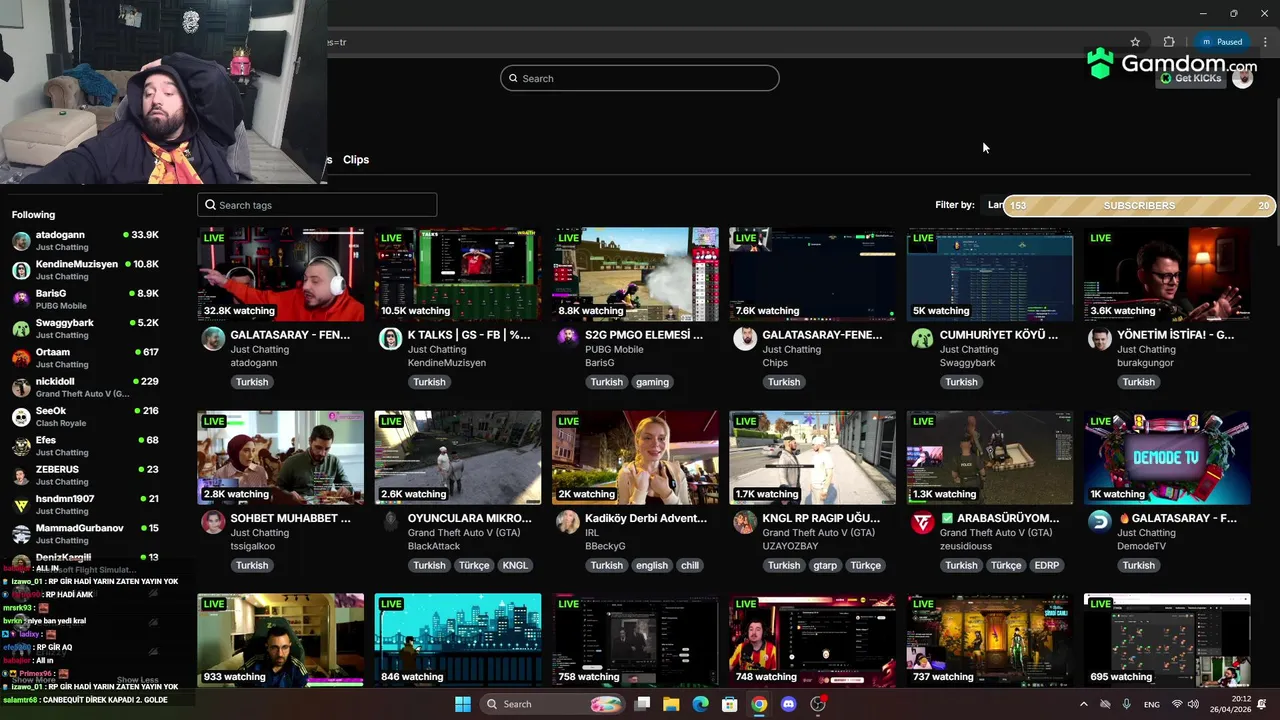Viewport: 1280px width, 720px height.
Task: Open SeeOk avatar in the Following sidebar
Action: point(21,417)
